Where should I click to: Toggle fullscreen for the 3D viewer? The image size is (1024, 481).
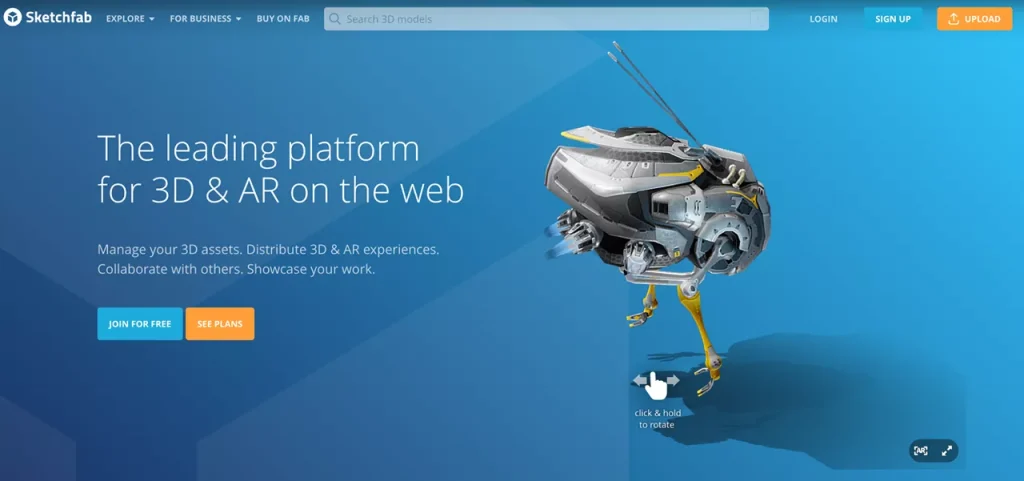[946, 450]
